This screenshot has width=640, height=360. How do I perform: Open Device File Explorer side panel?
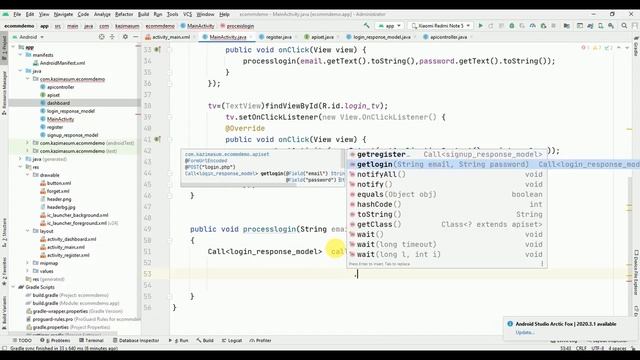click(x=636, y=273)
